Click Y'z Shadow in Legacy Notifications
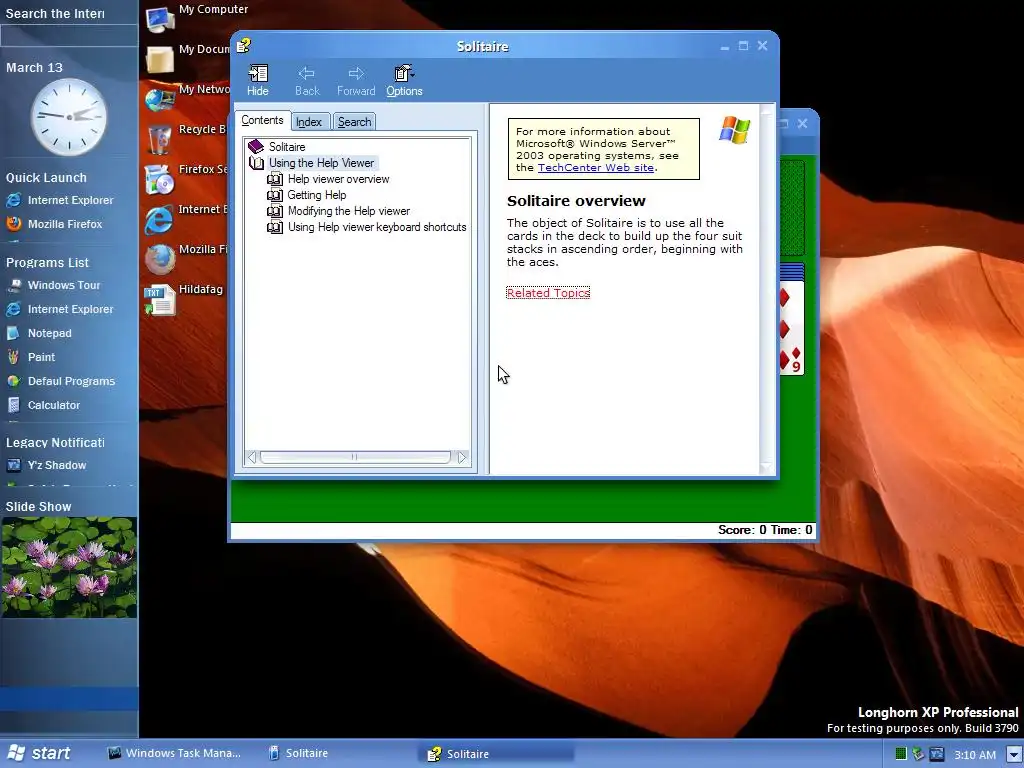The width and height of the screenshot is (1024, 768). 46,466
